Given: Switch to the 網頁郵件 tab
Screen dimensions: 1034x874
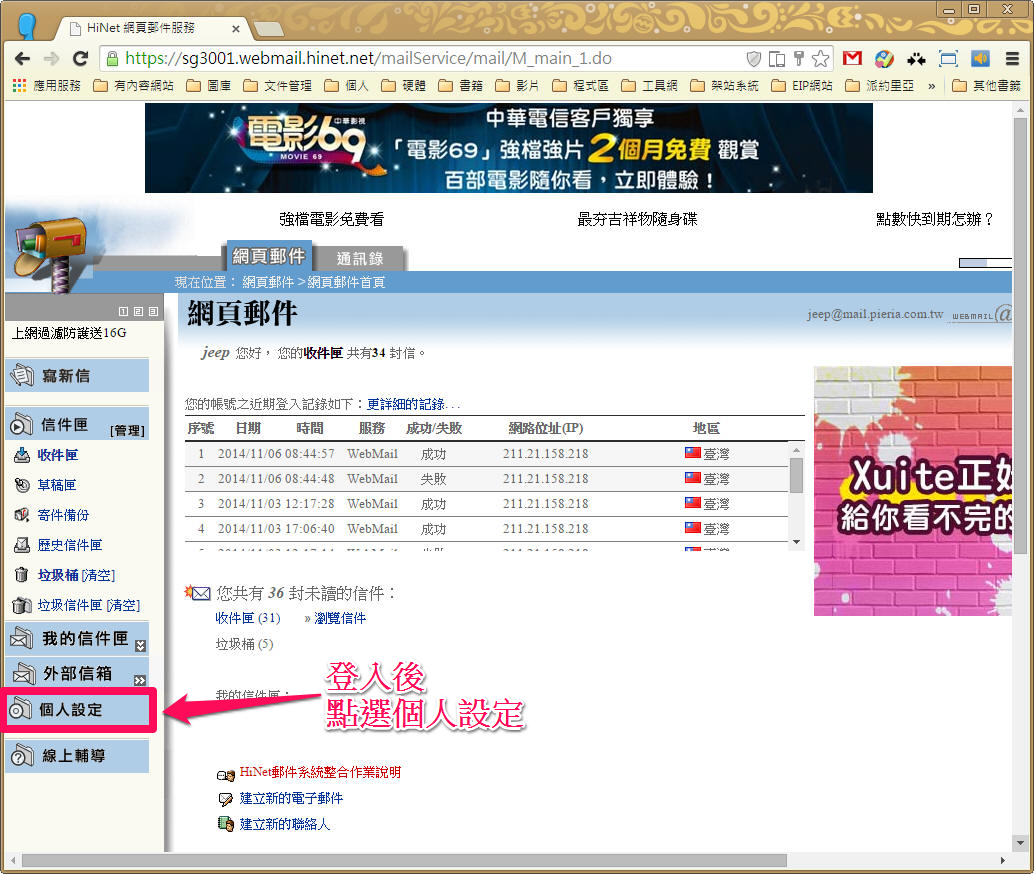Looking at the screenshot, I should point(268,256).
